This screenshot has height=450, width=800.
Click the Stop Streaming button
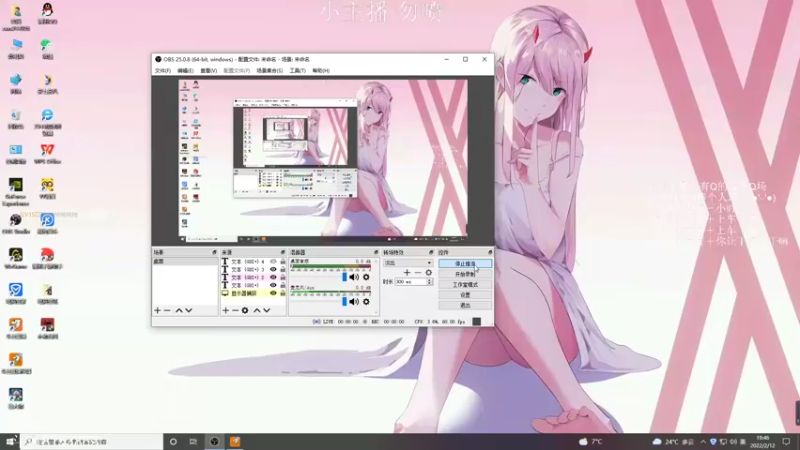tap(465, 264)
